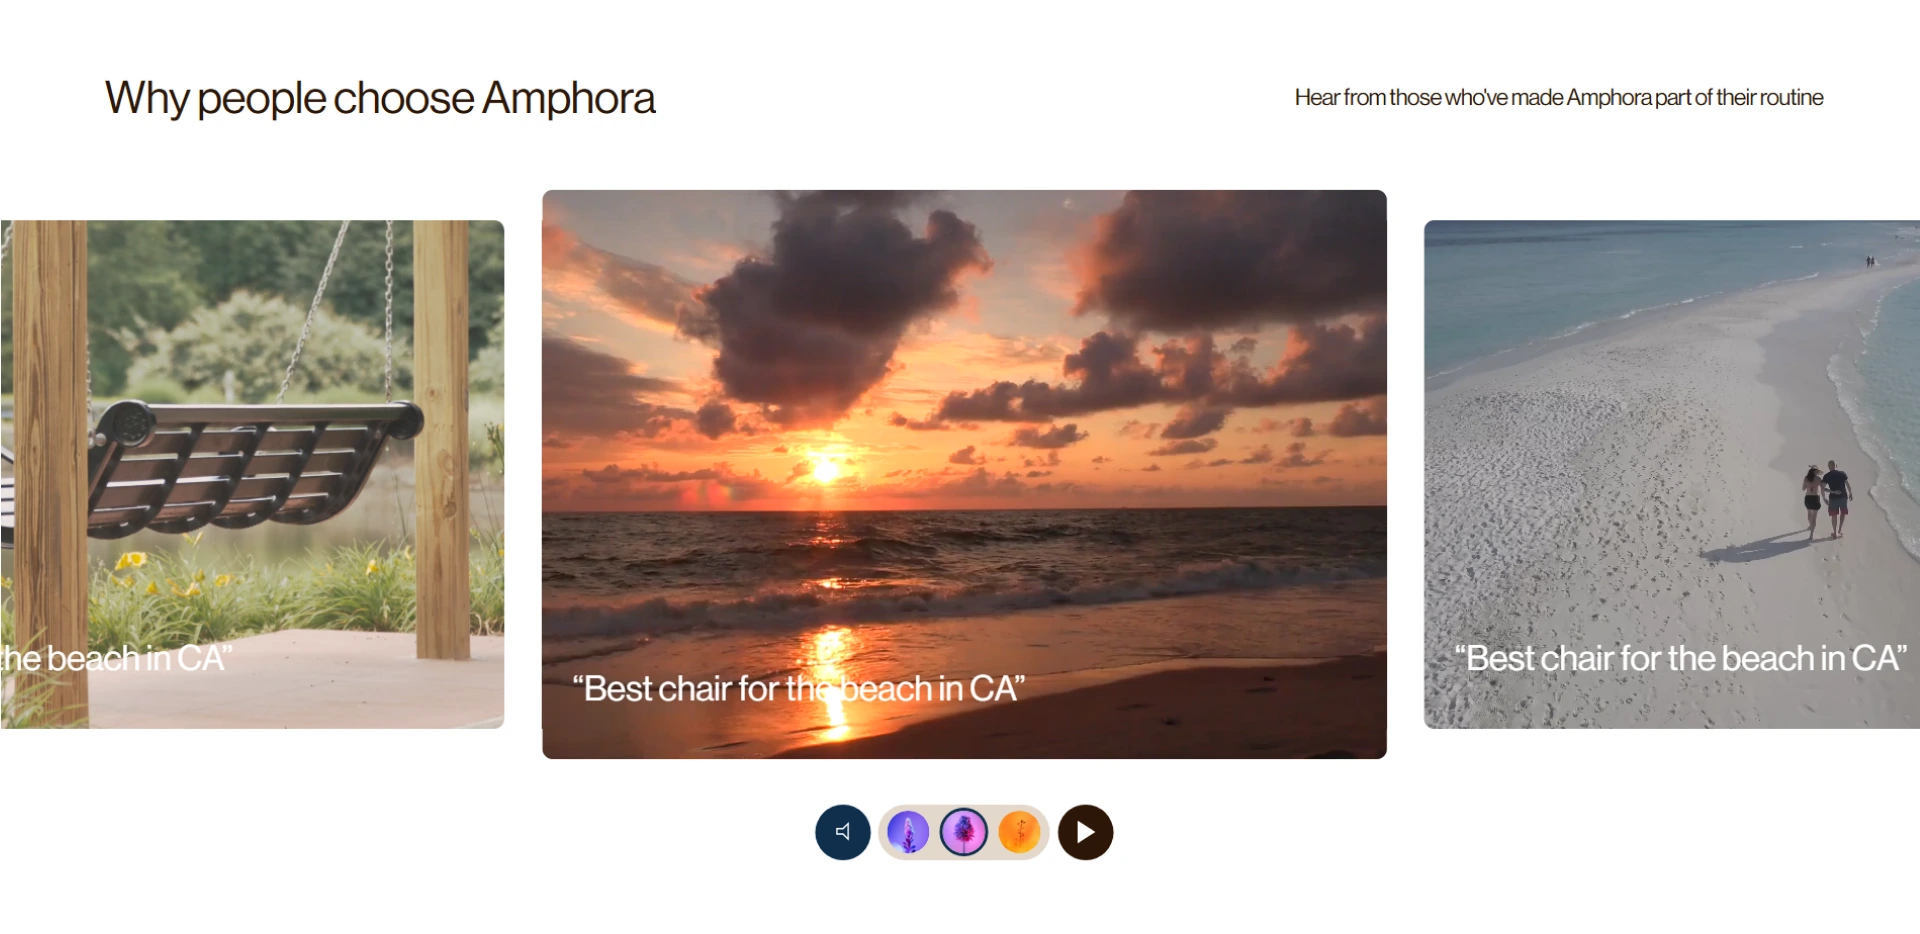Screen dimensions: 1920x934
Task: Click the partial "the beach in CA" caption on the left
Action: [116, 658]
